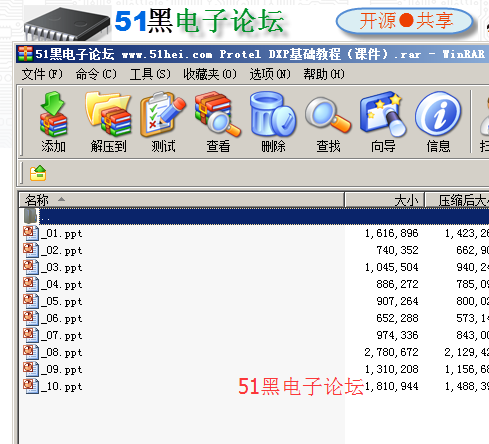489x444 pixels.
Task: Open the 收藏夹(O) menu
Action: tap(210, 74)
